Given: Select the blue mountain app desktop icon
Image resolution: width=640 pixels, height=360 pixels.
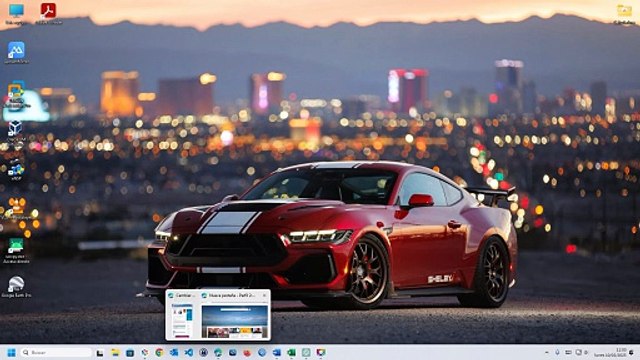Looking at the screenshot, I should point(16,53).
